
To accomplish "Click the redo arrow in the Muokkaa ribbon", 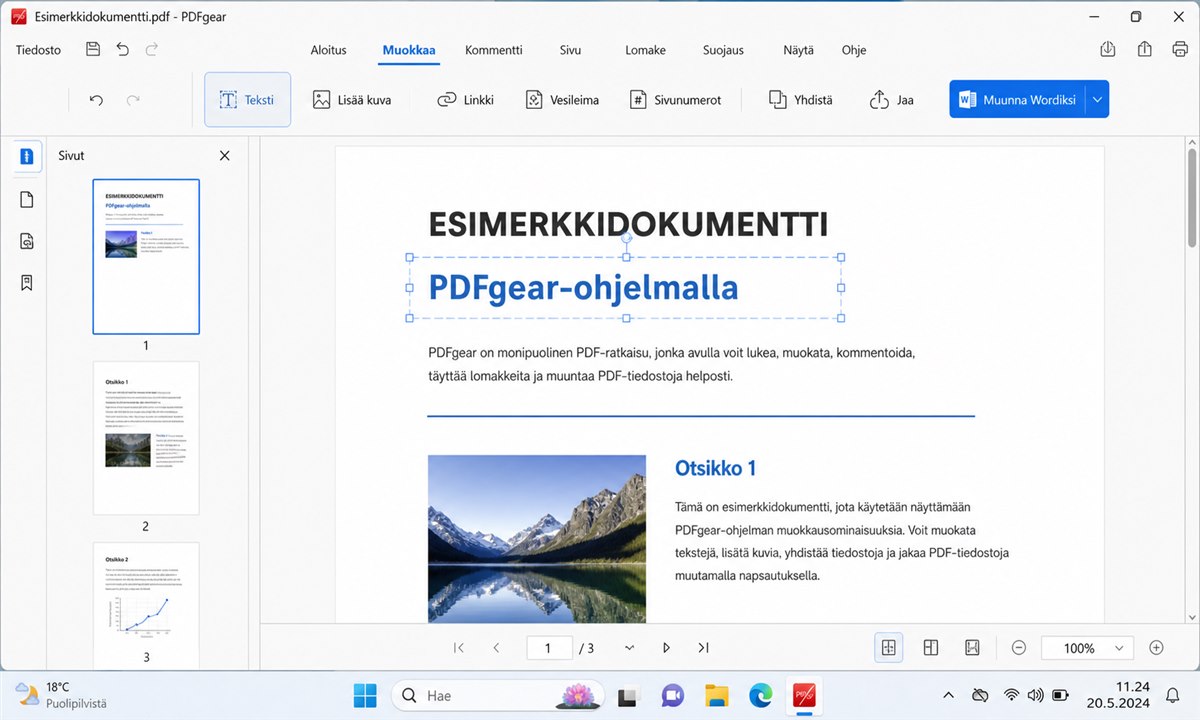I will (133, 100).
